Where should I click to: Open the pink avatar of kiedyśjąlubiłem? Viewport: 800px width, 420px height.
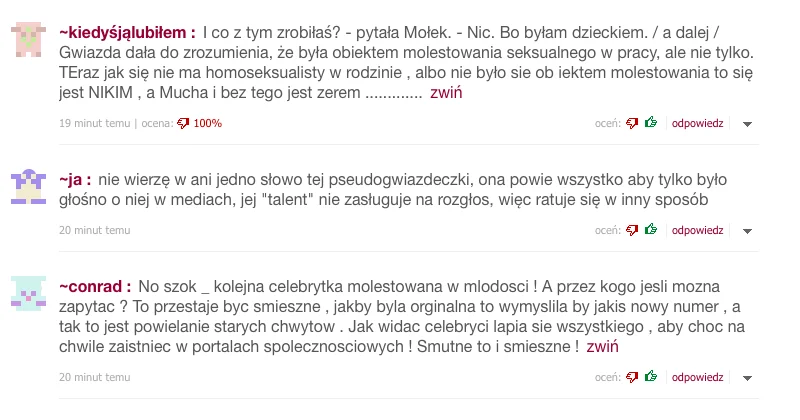pos(29,39)
